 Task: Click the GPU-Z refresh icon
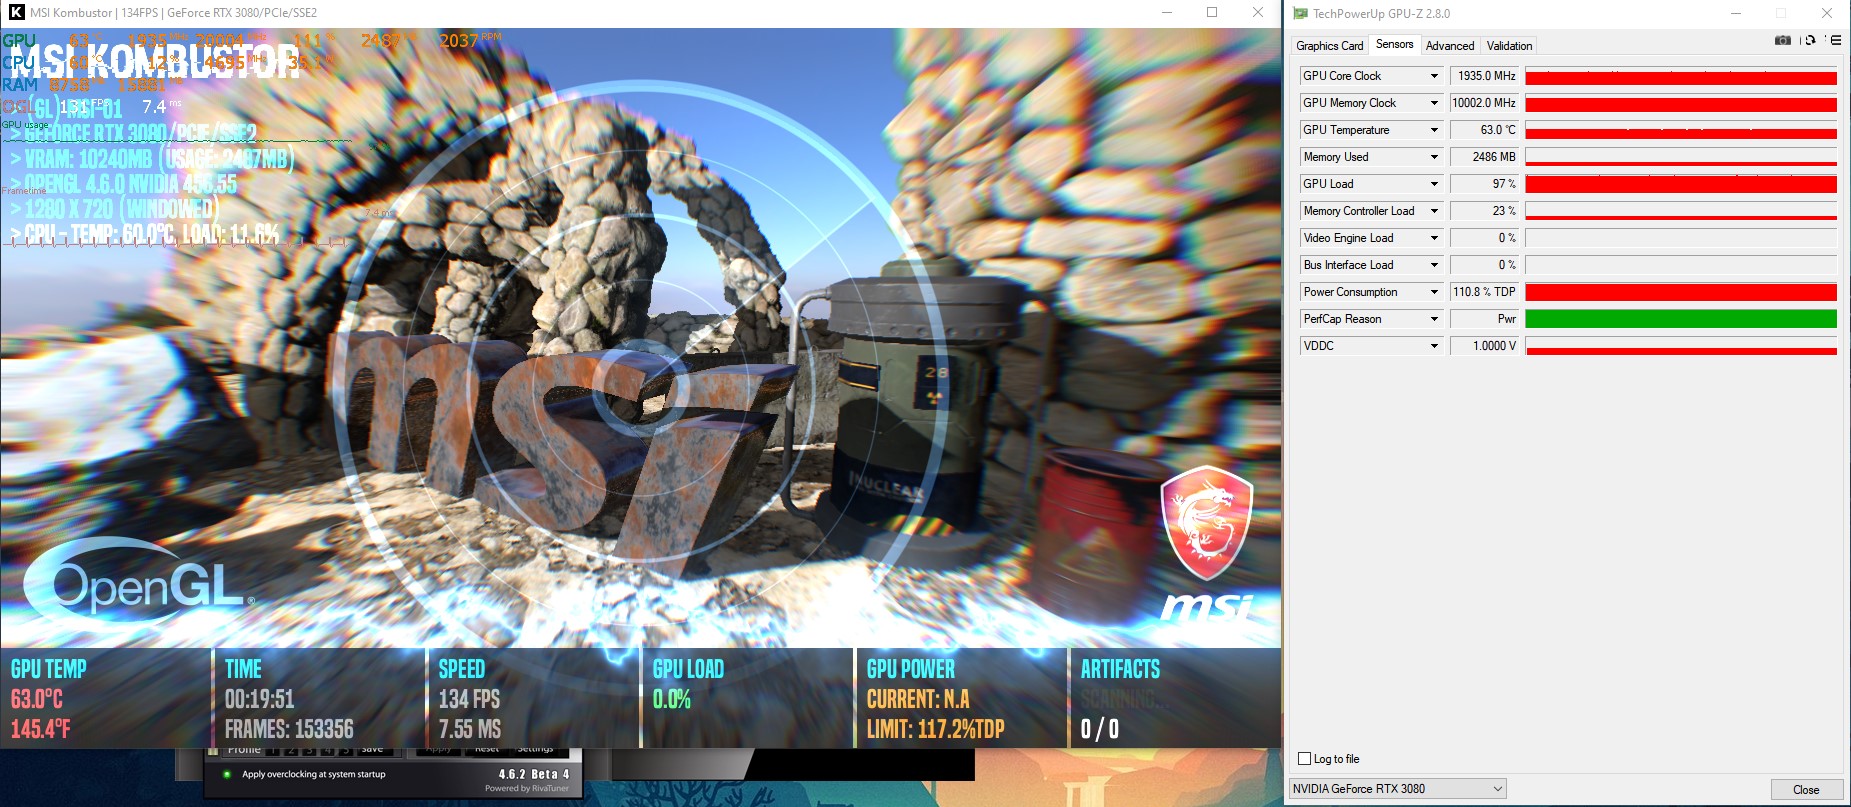coord(1810,41)
